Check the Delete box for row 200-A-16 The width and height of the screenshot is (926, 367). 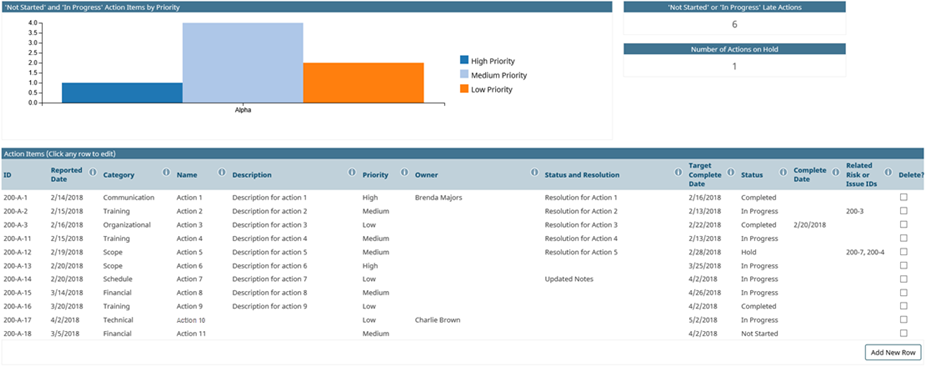click(904, 306)
